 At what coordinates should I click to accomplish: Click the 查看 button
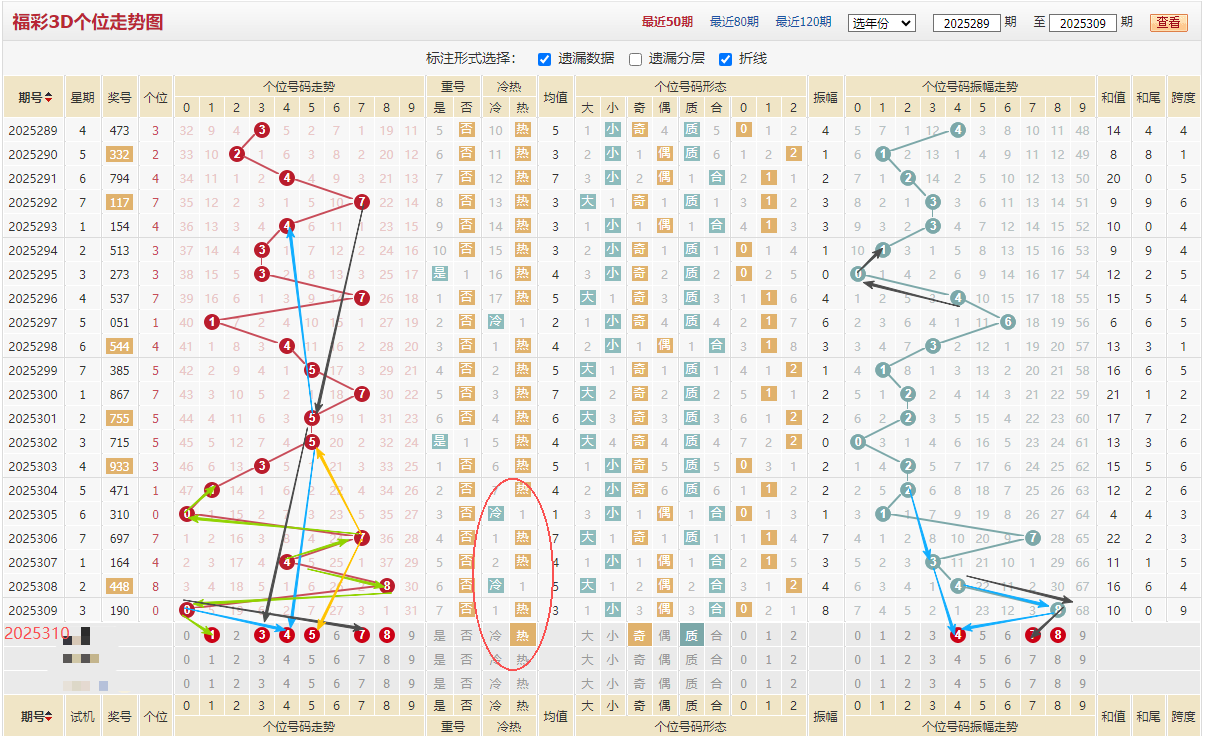pos(1168,22)
